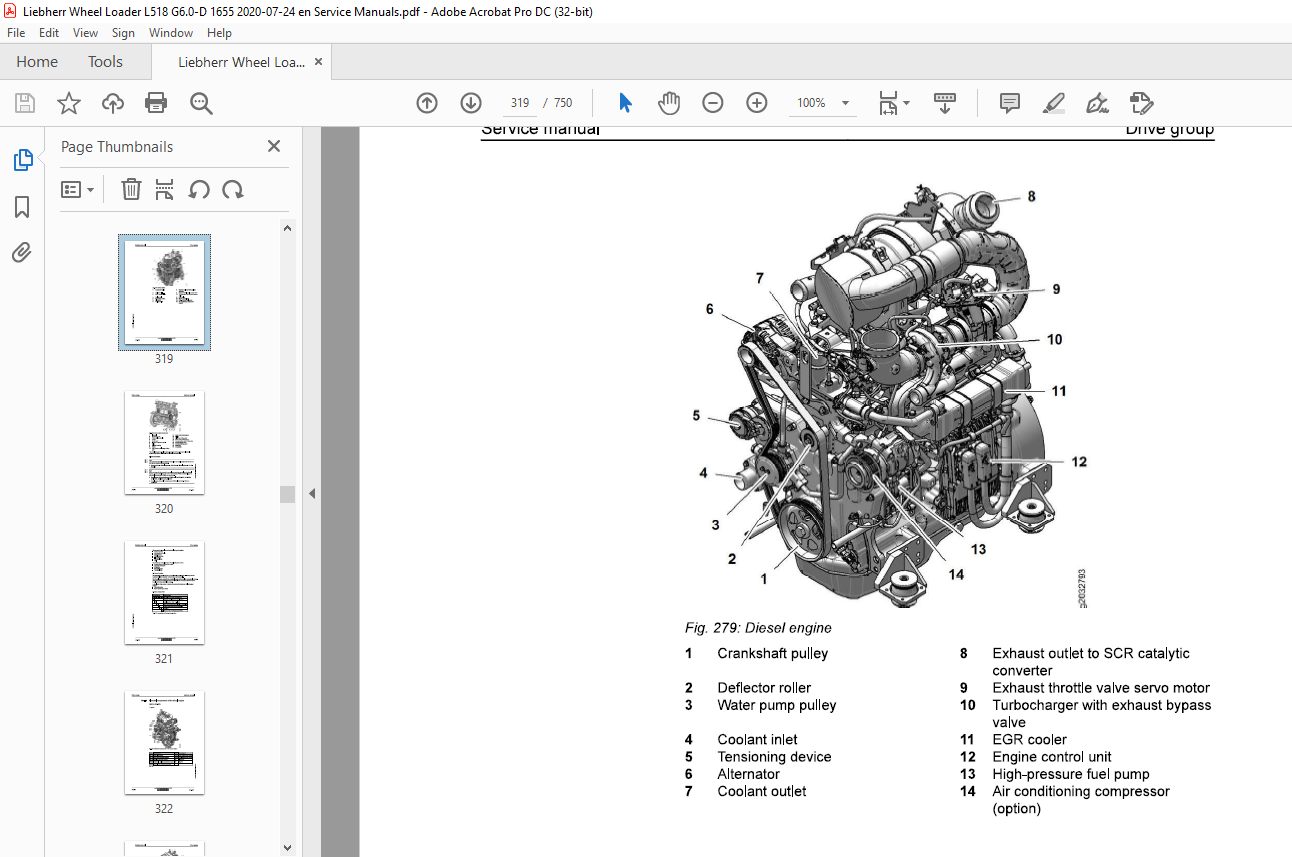Click the 'Page Thumbnails' panel title

117,146
